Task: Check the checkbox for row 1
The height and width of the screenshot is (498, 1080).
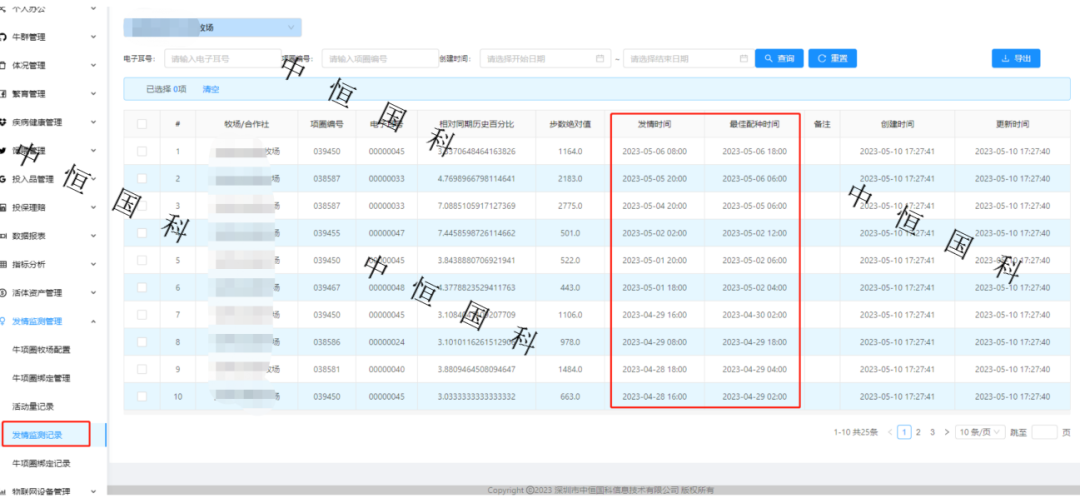Action: coord(141,152)
